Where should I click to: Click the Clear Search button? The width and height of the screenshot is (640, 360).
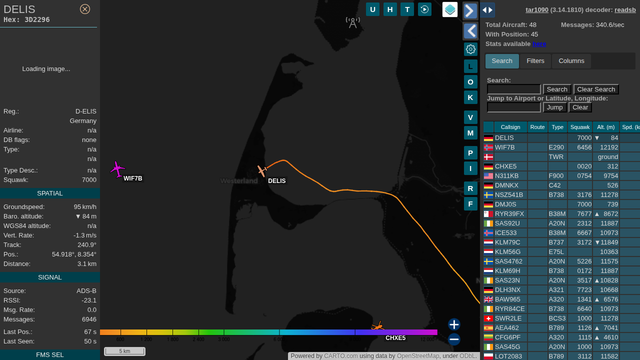point(596,89)
